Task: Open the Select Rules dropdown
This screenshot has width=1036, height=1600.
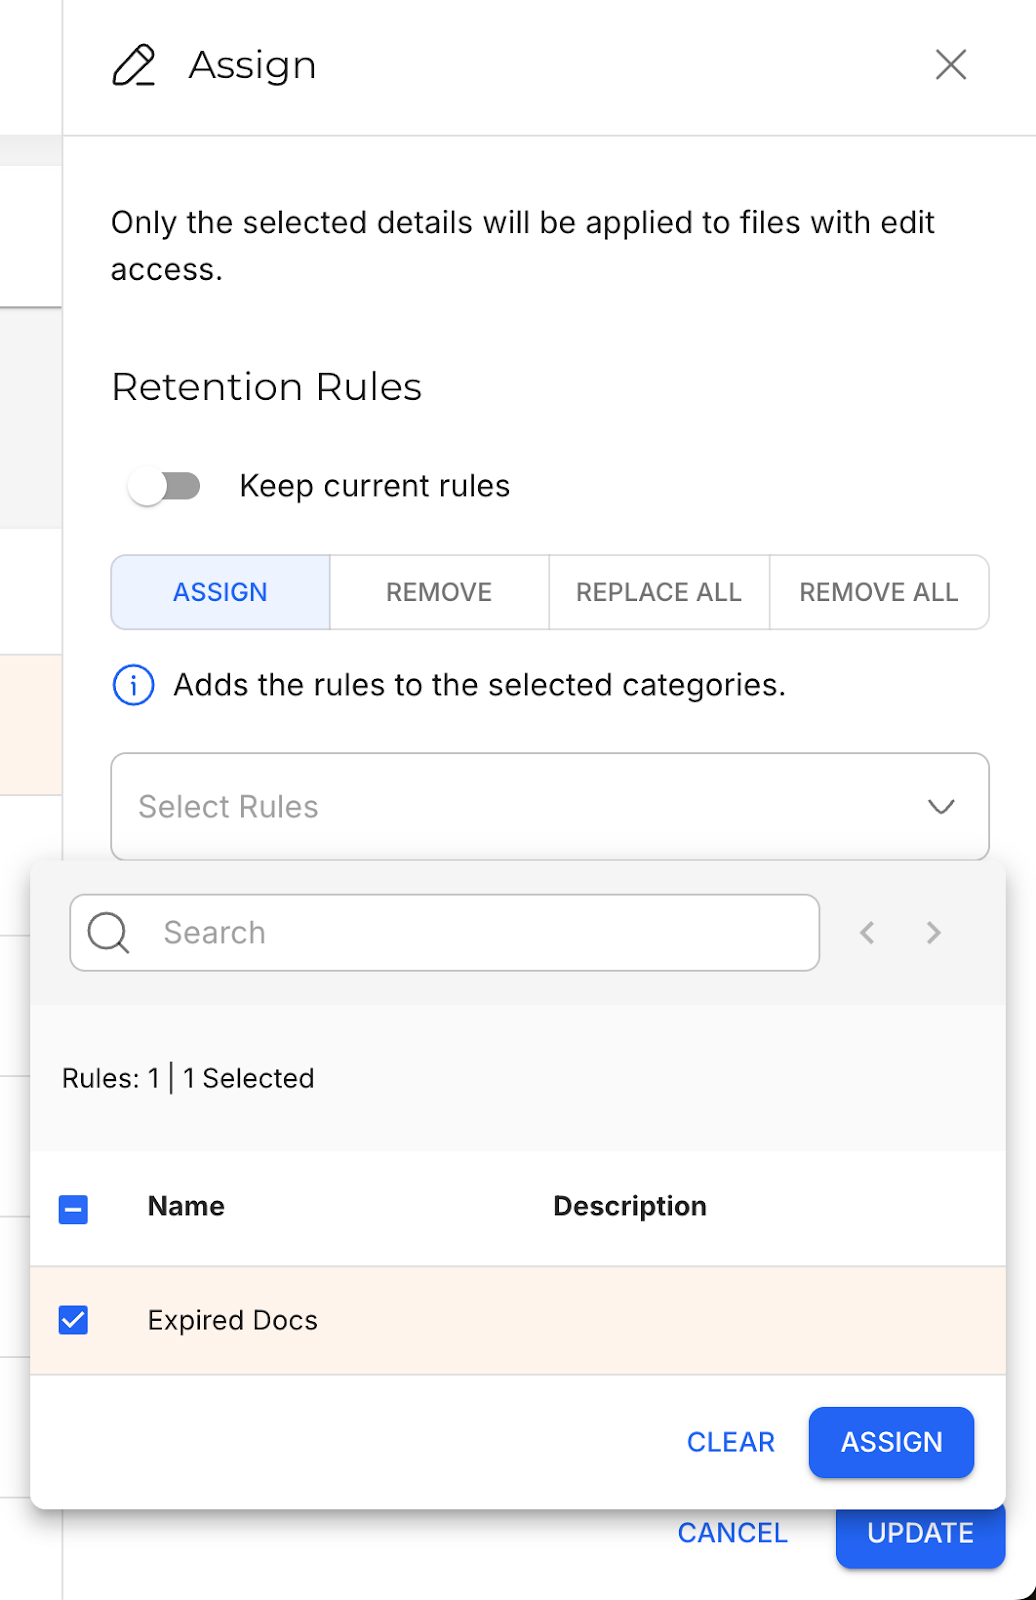Action: click(549, 806)
